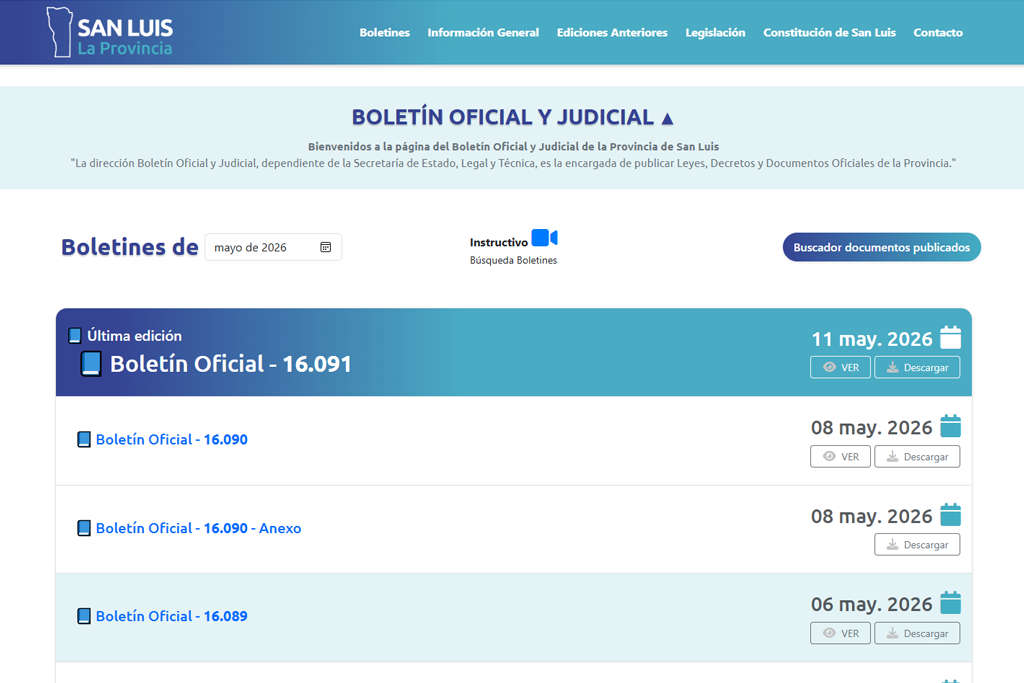Open the Instructivo video camera icon
This screenshot has height=683, width=1024.
545,238
